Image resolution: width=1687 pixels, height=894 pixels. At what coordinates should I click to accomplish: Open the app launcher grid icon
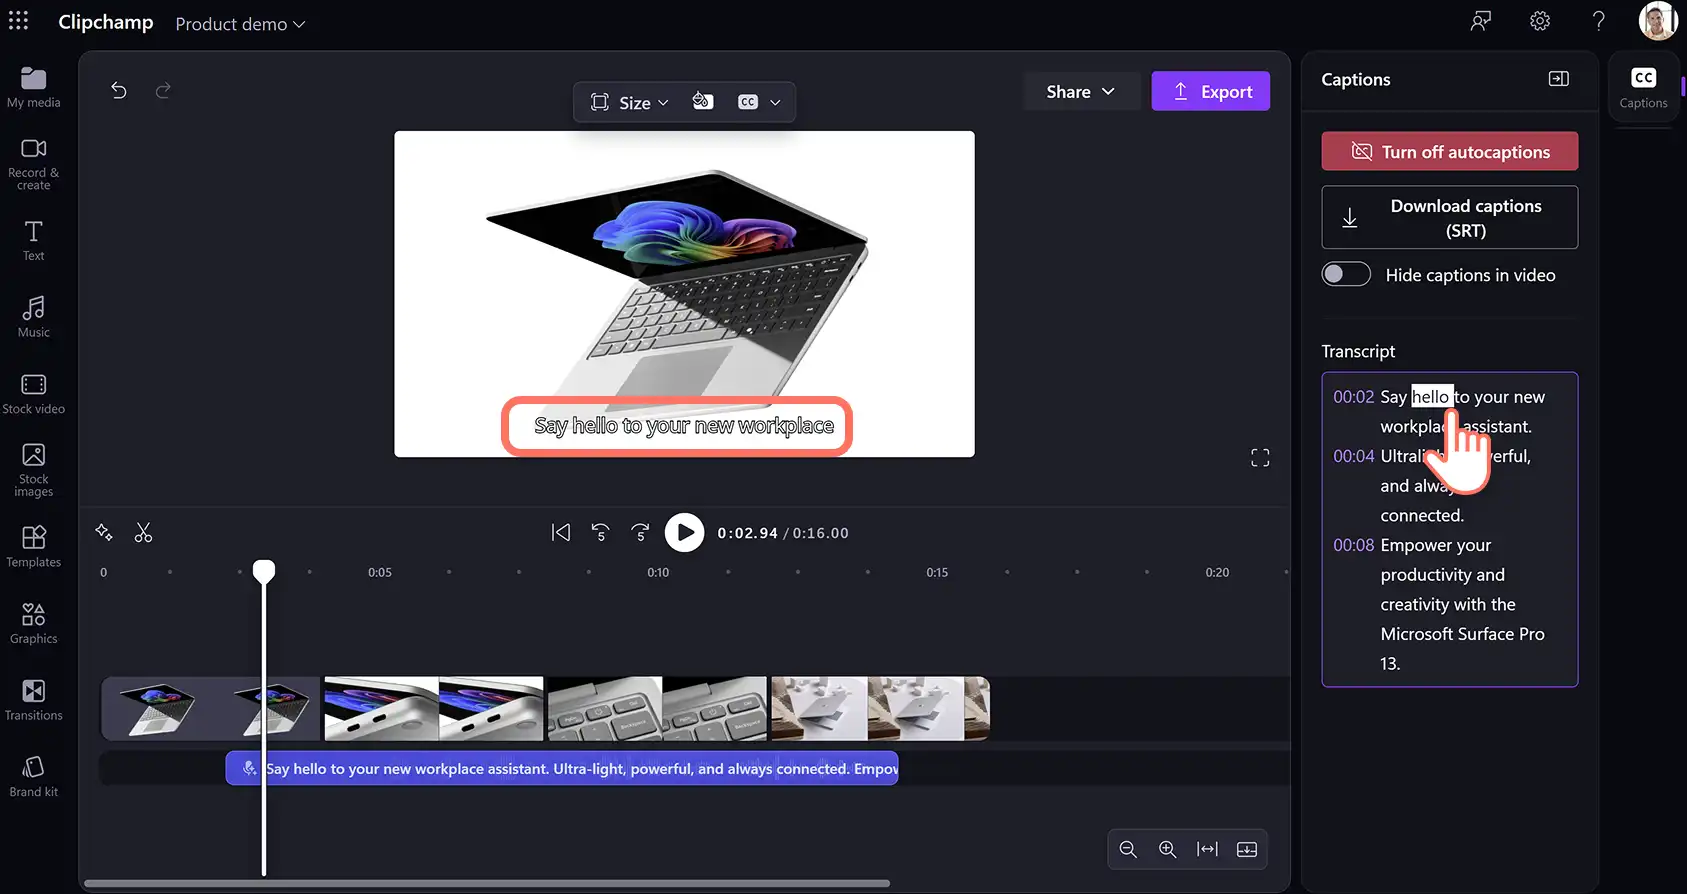point(19,21)
